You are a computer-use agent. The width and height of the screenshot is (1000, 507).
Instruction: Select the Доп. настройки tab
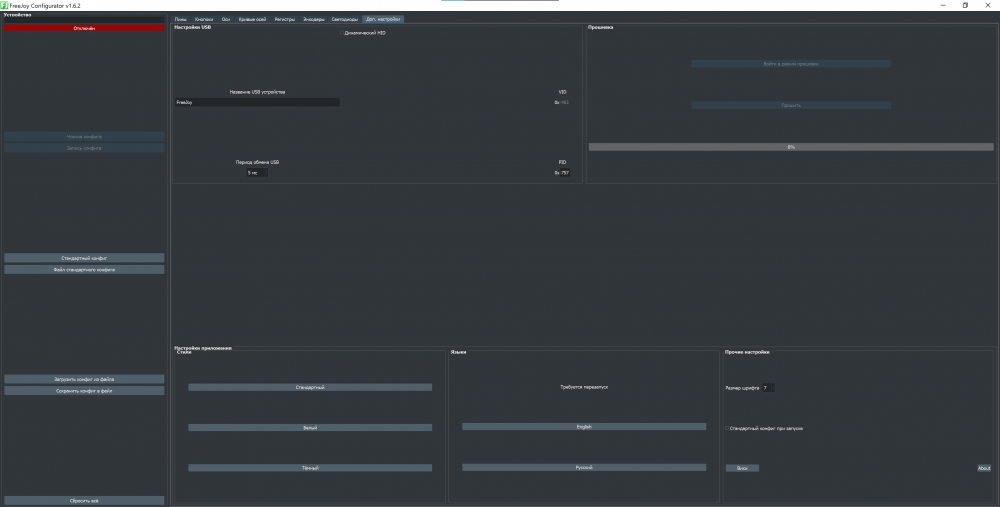tap(383, 19)
